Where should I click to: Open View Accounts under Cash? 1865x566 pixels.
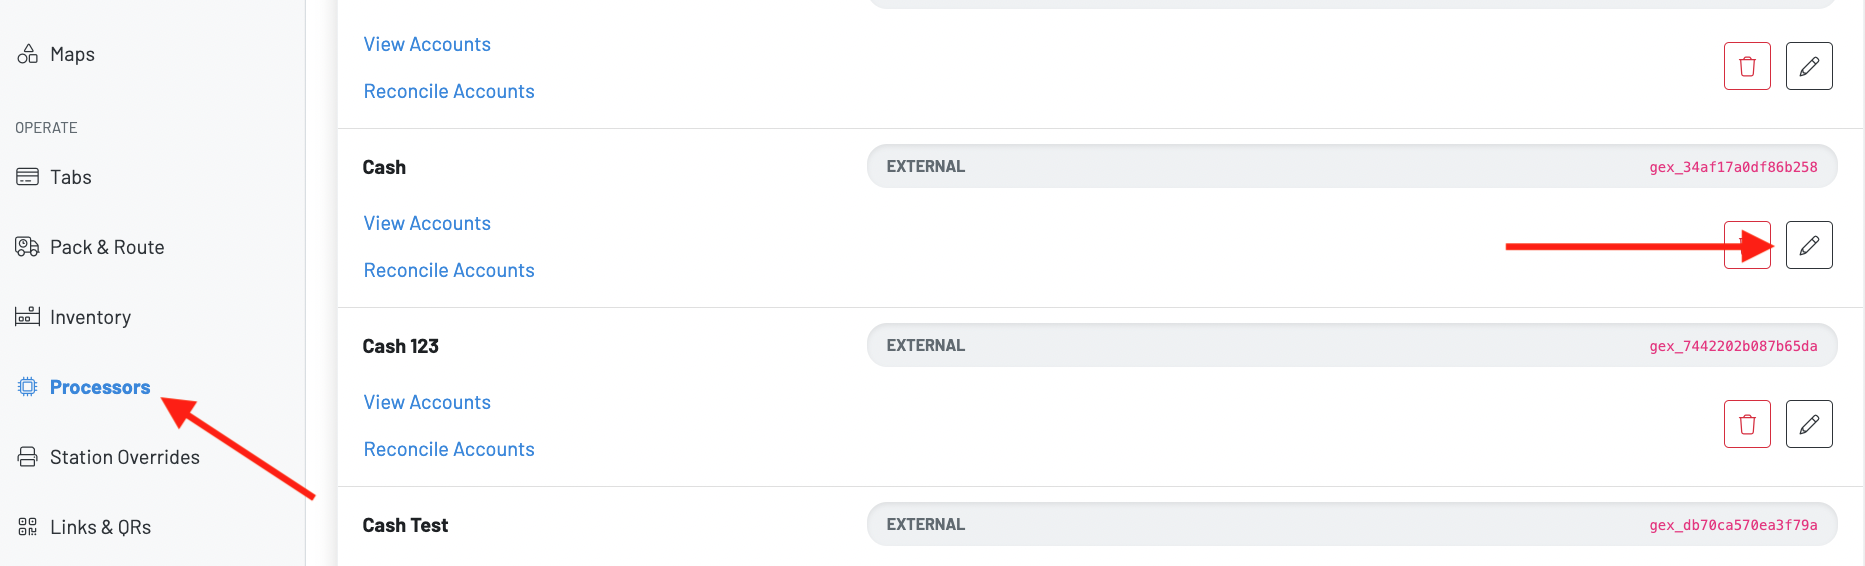click(x=427, y=223)
